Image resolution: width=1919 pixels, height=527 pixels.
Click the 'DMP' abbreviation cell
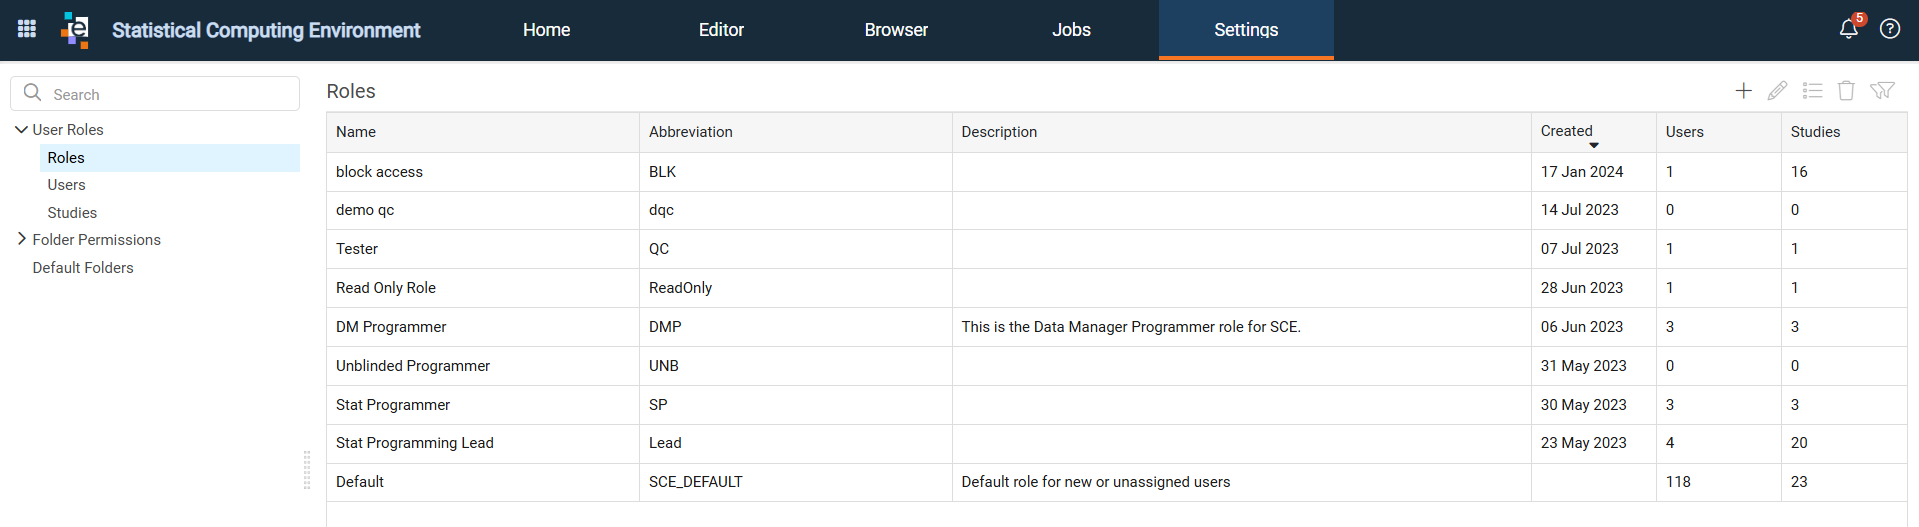796,327
